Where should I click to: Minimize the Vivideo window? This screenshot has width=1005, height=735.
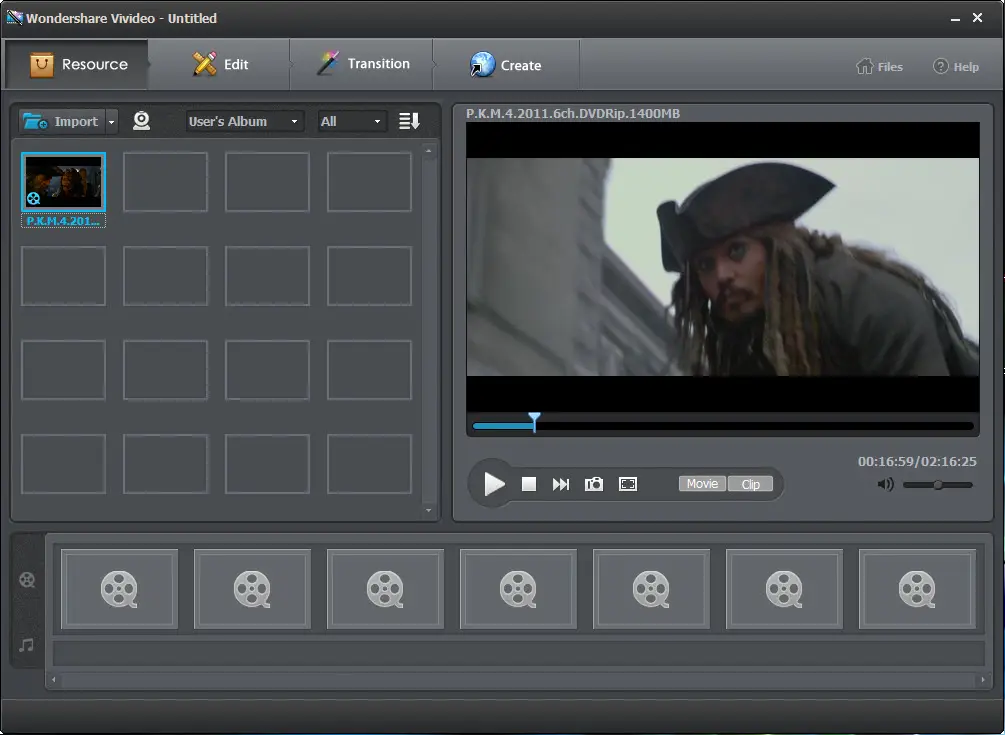[x=955, y=19]
